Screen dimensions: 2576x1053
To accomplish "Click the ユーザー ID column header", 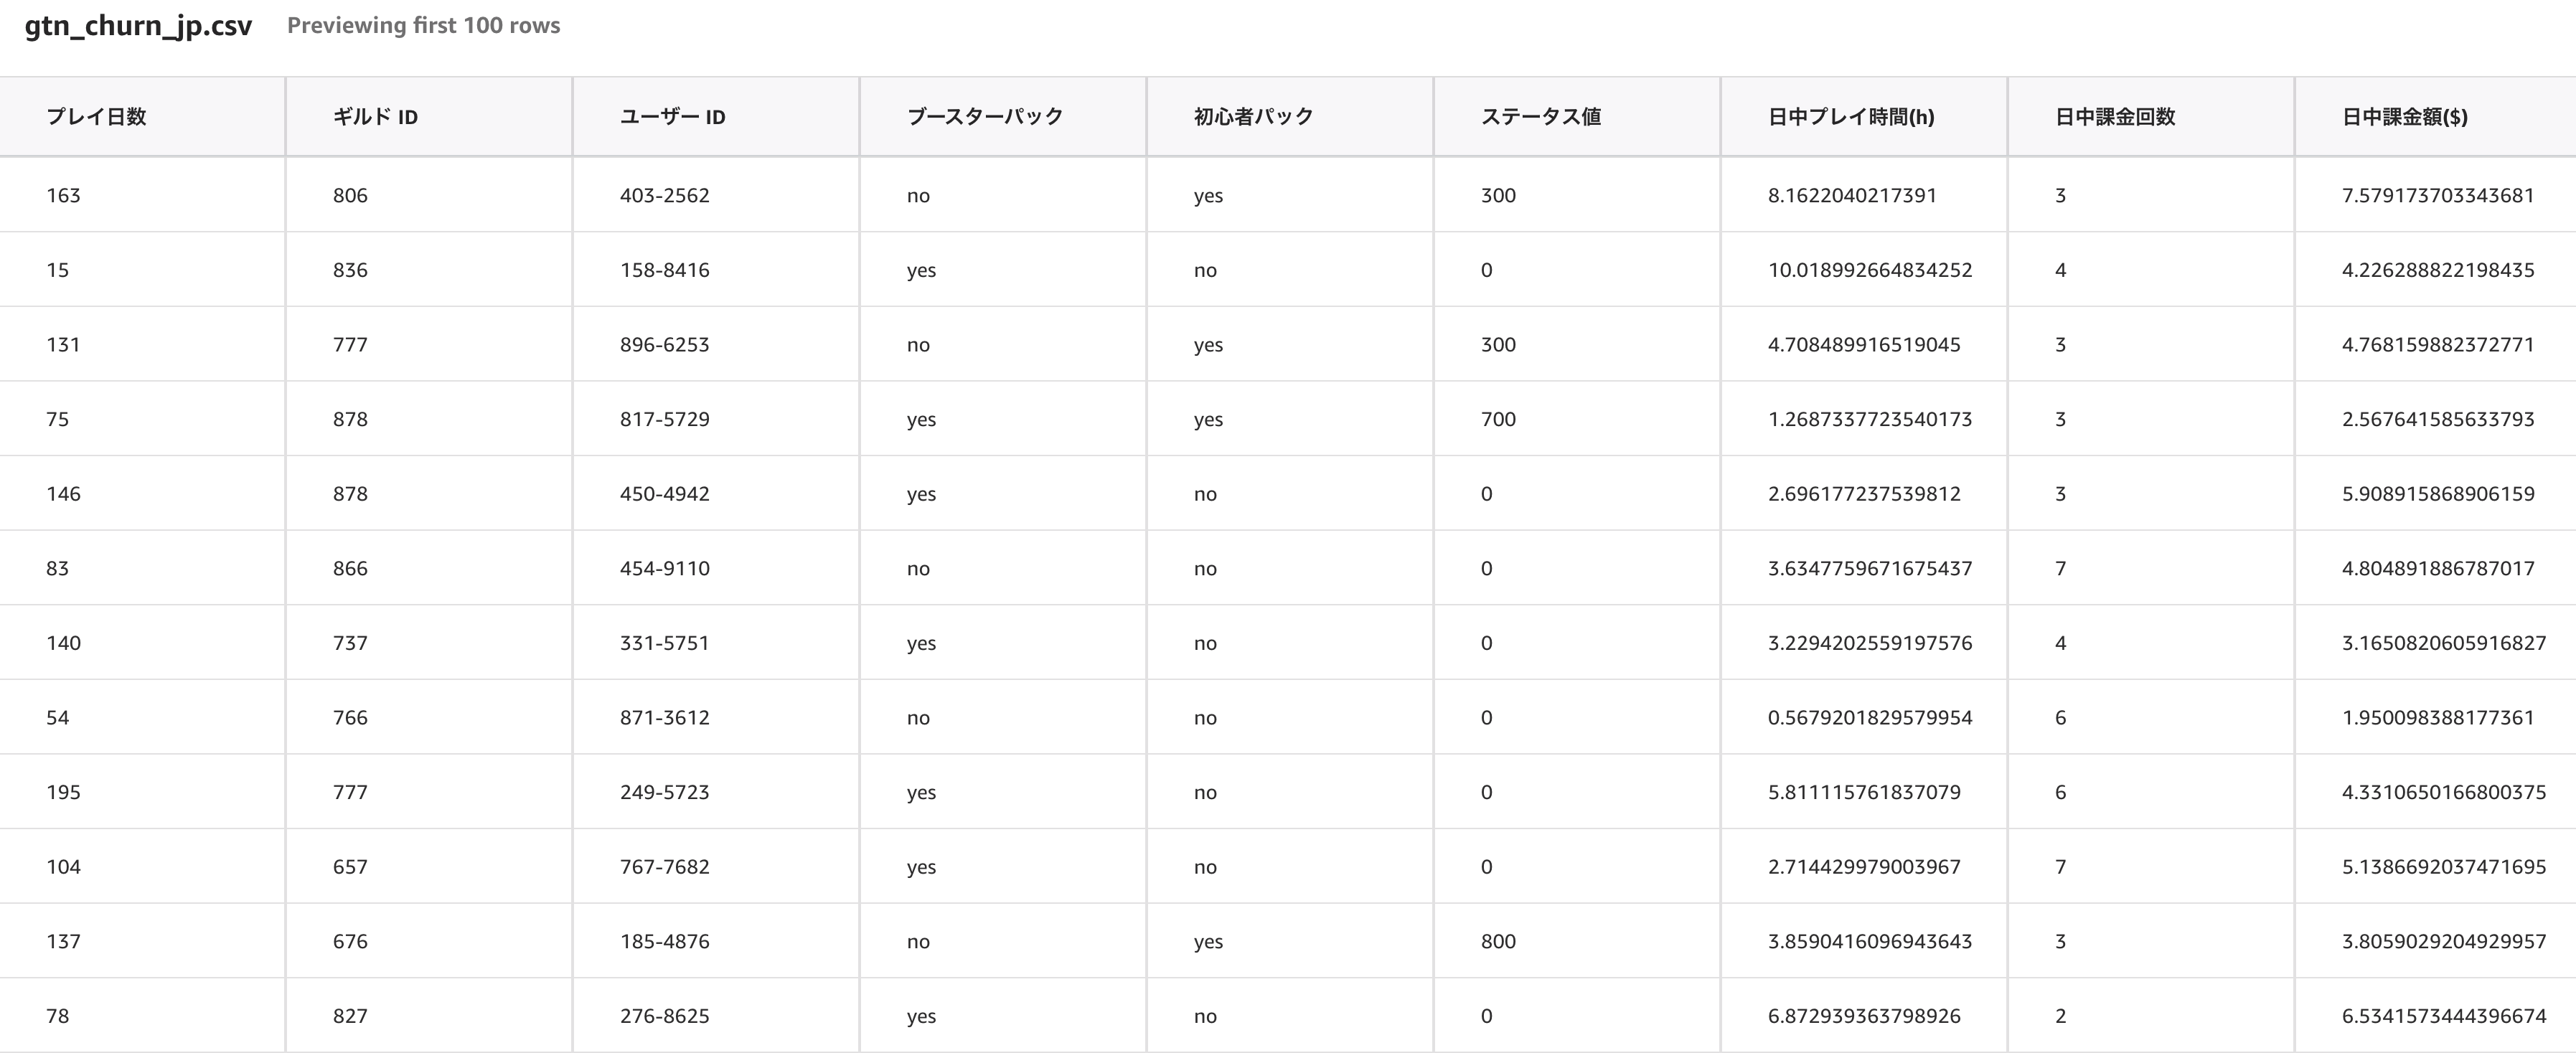I will (x=672, y=117).
